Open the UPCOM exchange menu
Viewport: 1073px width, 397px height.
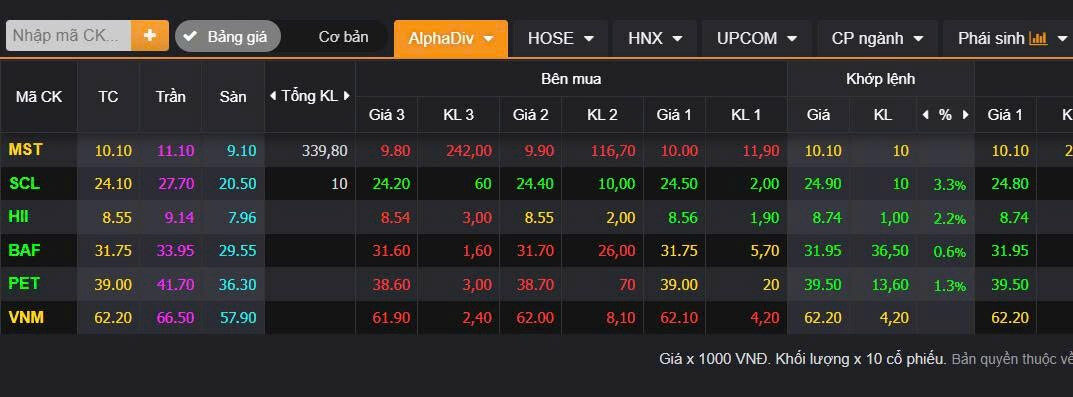coord(757,38)
